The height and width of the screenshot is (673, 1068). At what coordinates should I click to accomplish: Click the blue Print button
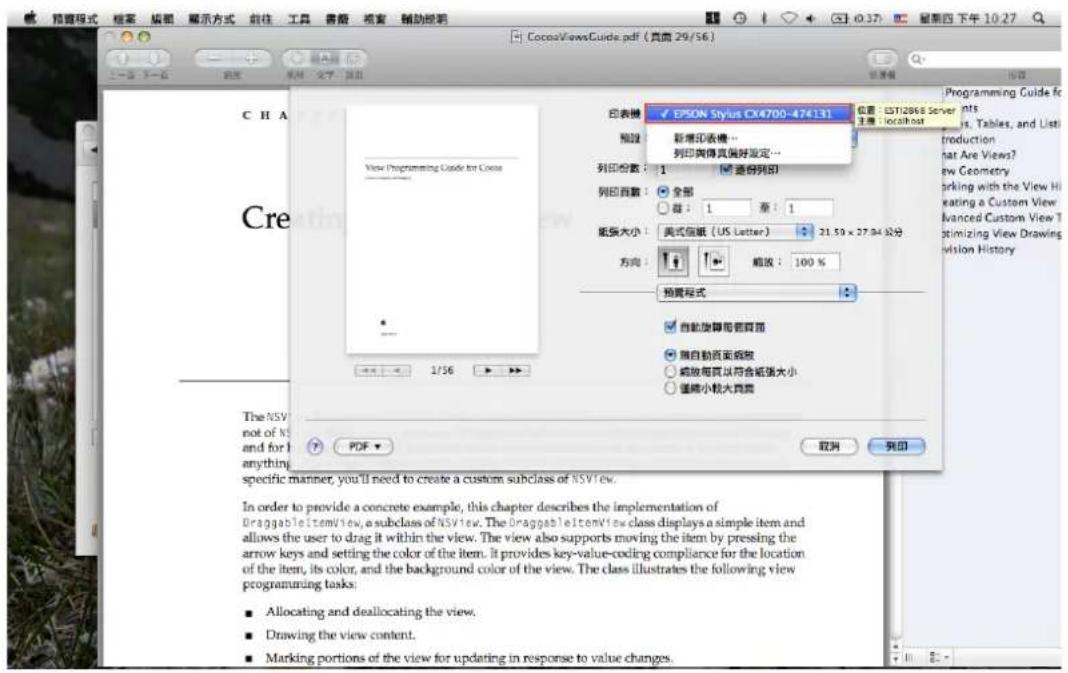tap(896, 447)
